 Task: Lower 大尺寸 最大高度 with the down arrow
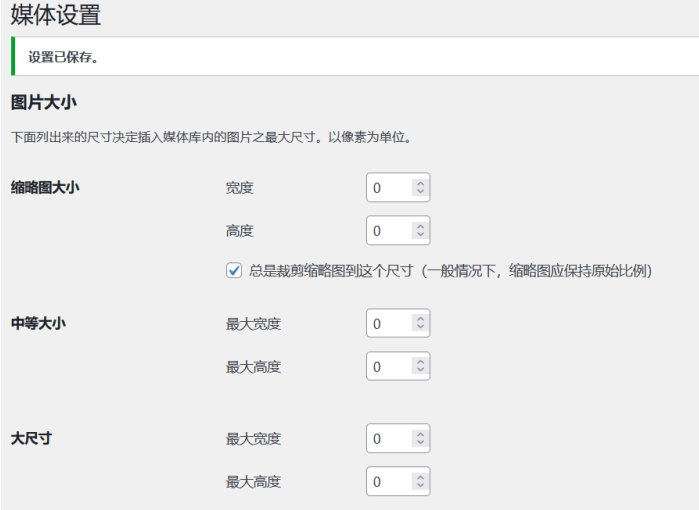(420, 487)
